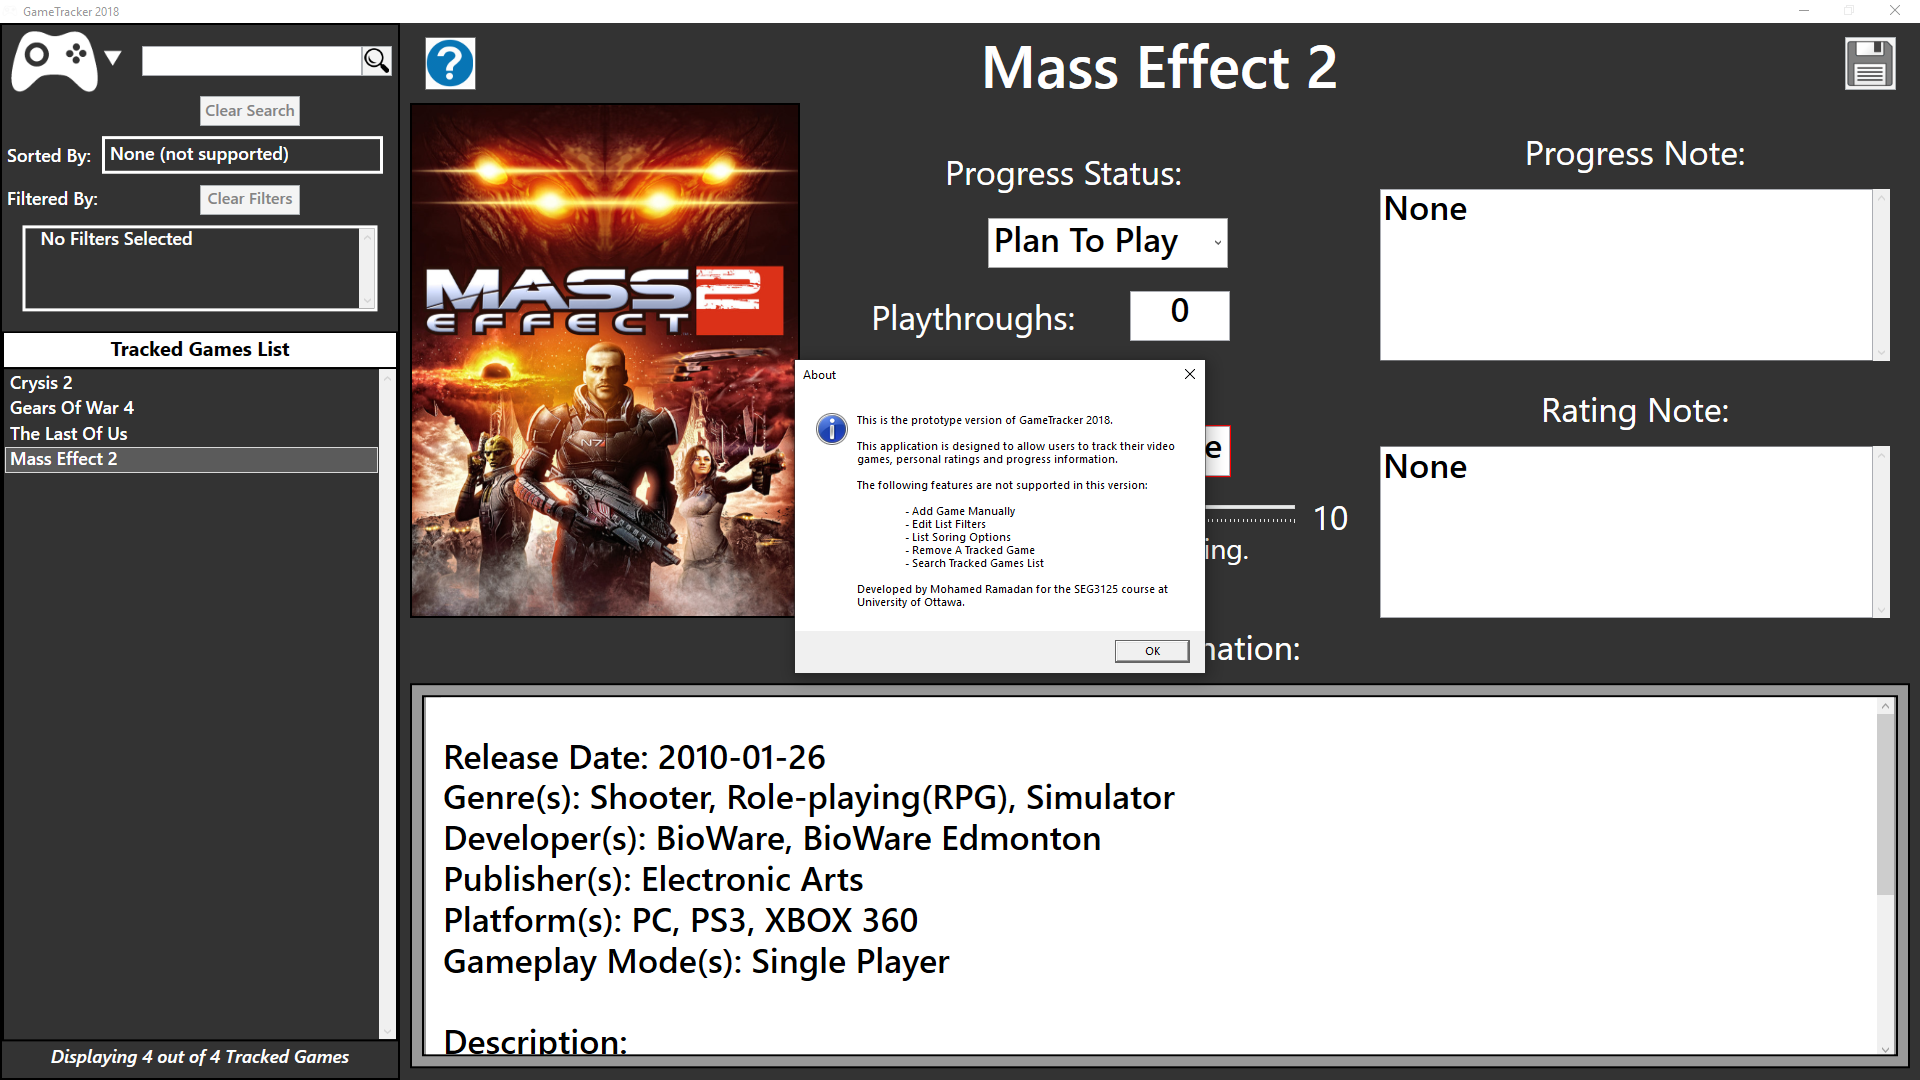Click the floppy disk save icon
This screenshot has width=1920, height=1080.
pyautogui.click(x=1869, y=64)
